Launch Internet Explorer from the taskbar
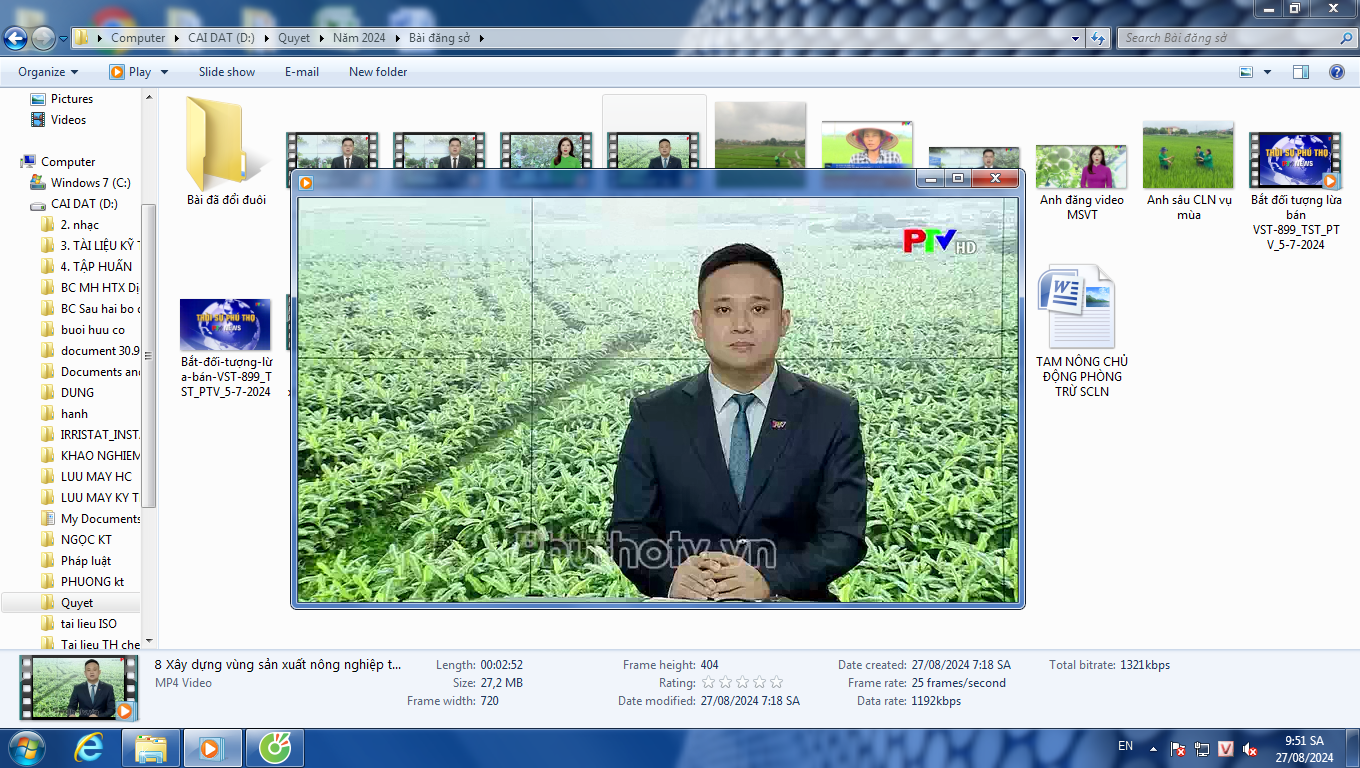1360x768 pixels. coord(89,748)
